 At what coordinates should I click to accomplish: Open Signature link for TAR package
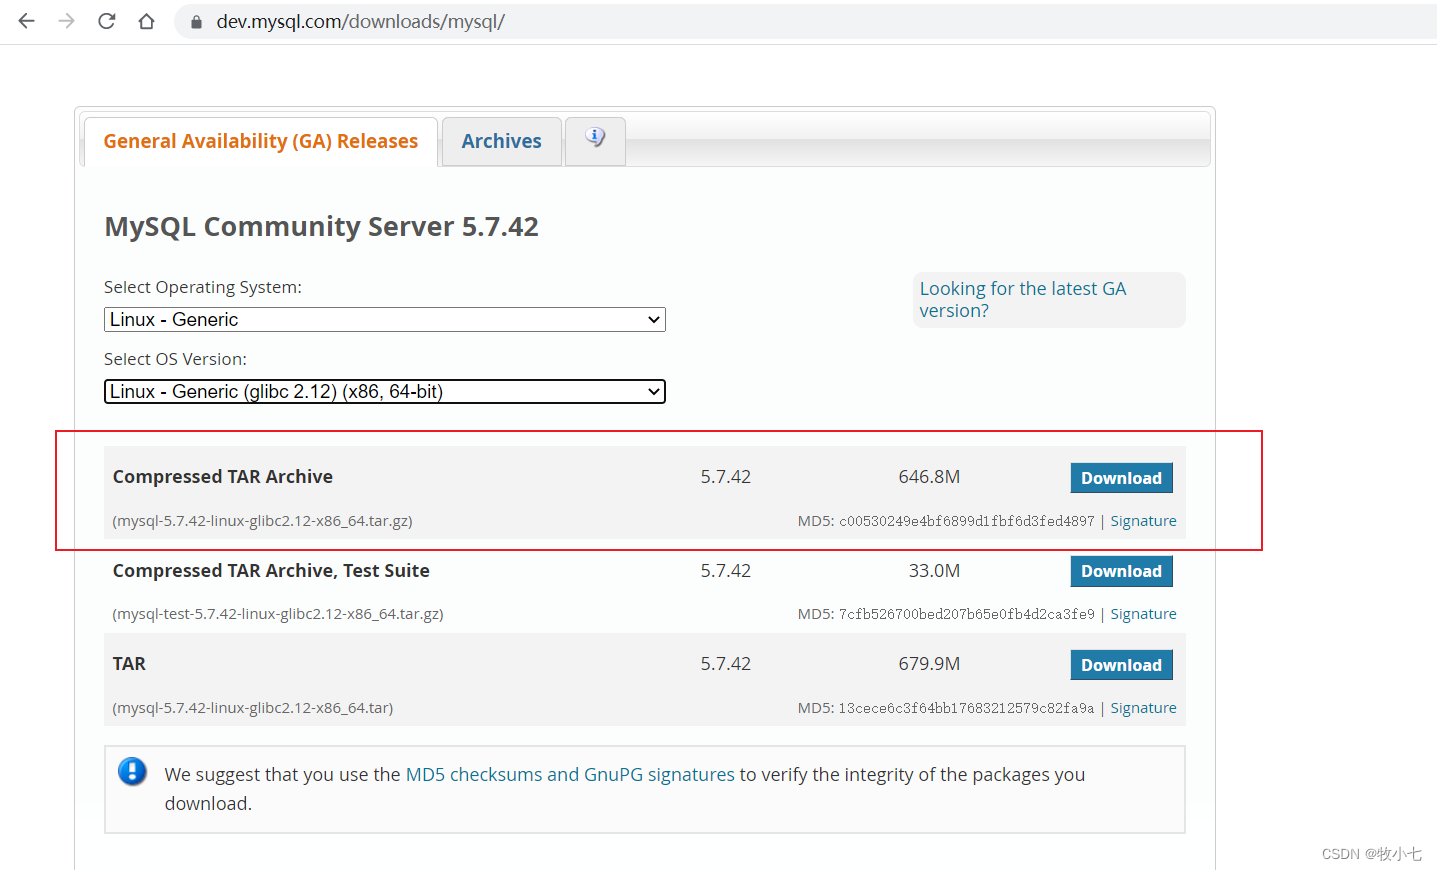click(x=1143, y=708)
